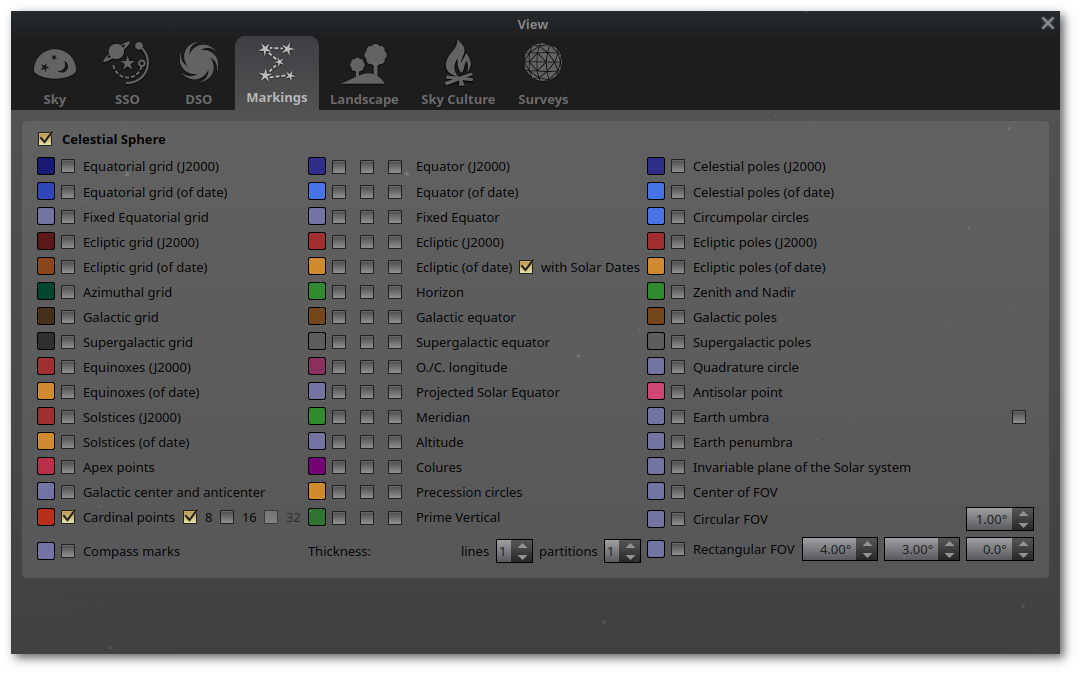Open Ecliptic grid (J2000) color swatch
Screen dimensions: 1079x673
pyautogui.click(x=46, y=242)
